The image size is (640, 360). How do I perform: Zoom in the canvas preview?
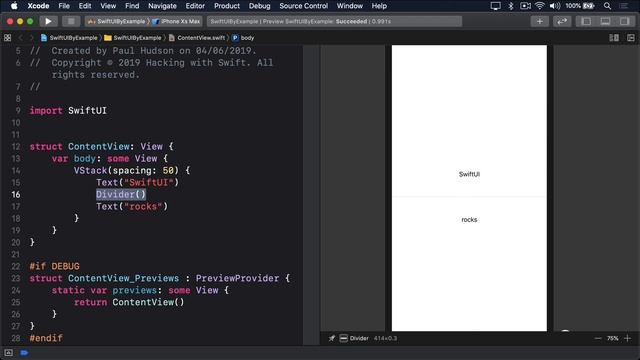coord(628,338)
